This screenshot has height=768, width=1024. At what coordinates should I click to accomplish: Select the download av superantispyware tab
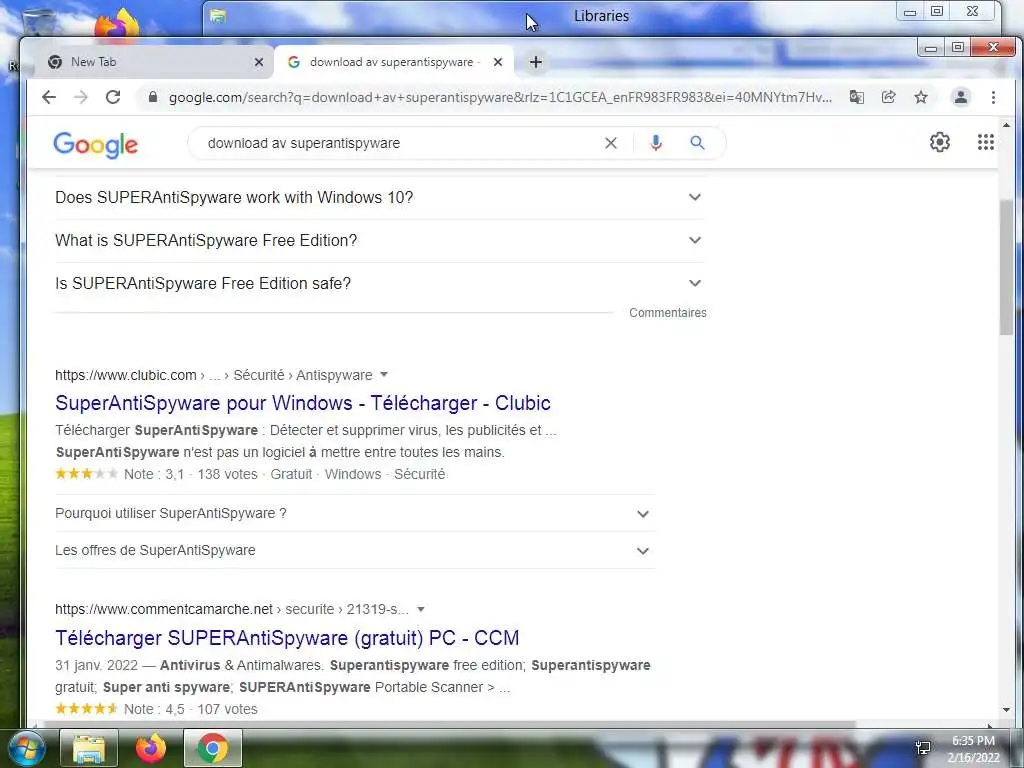coord(394,62)
